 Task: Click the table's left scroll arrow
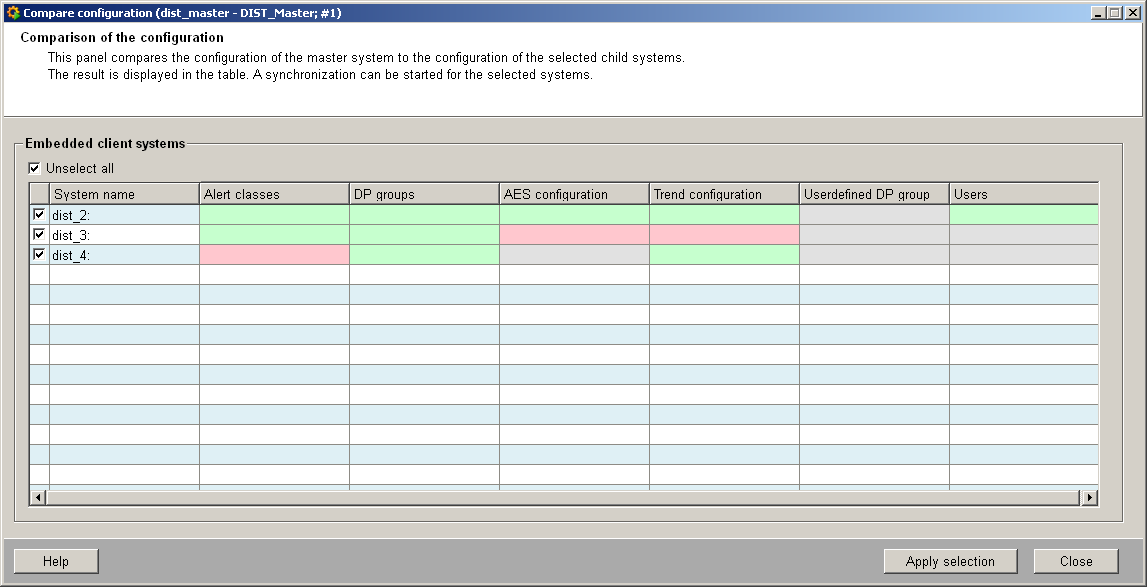pos(39,497)
